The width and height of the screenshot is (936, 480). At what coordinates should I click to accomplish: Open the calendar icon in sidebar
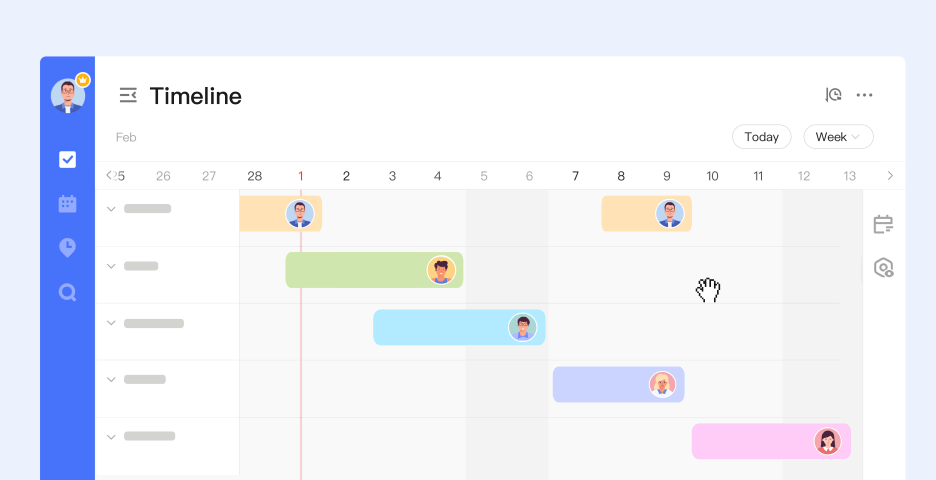pos(67,204)
